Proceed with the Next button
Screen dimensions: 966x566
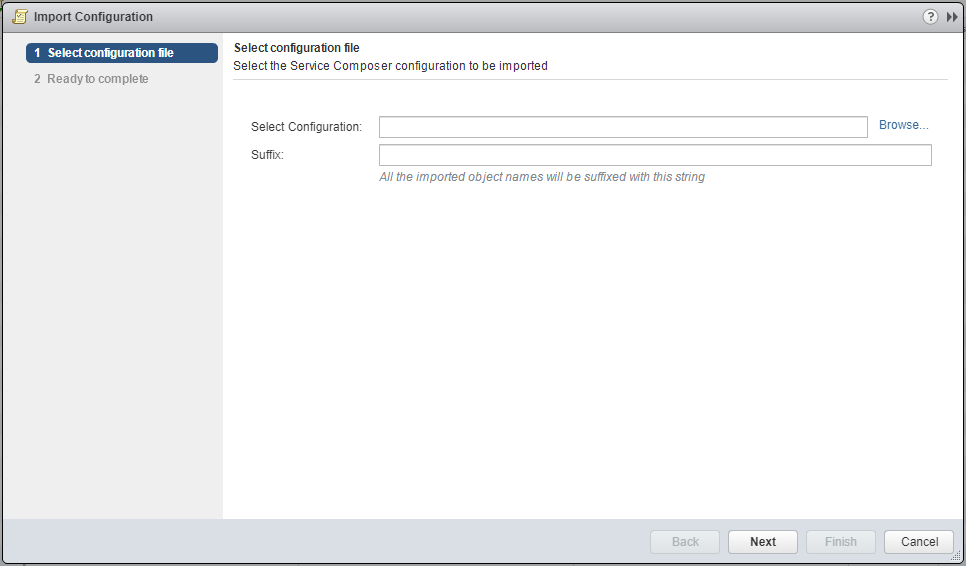click(762, 542)
